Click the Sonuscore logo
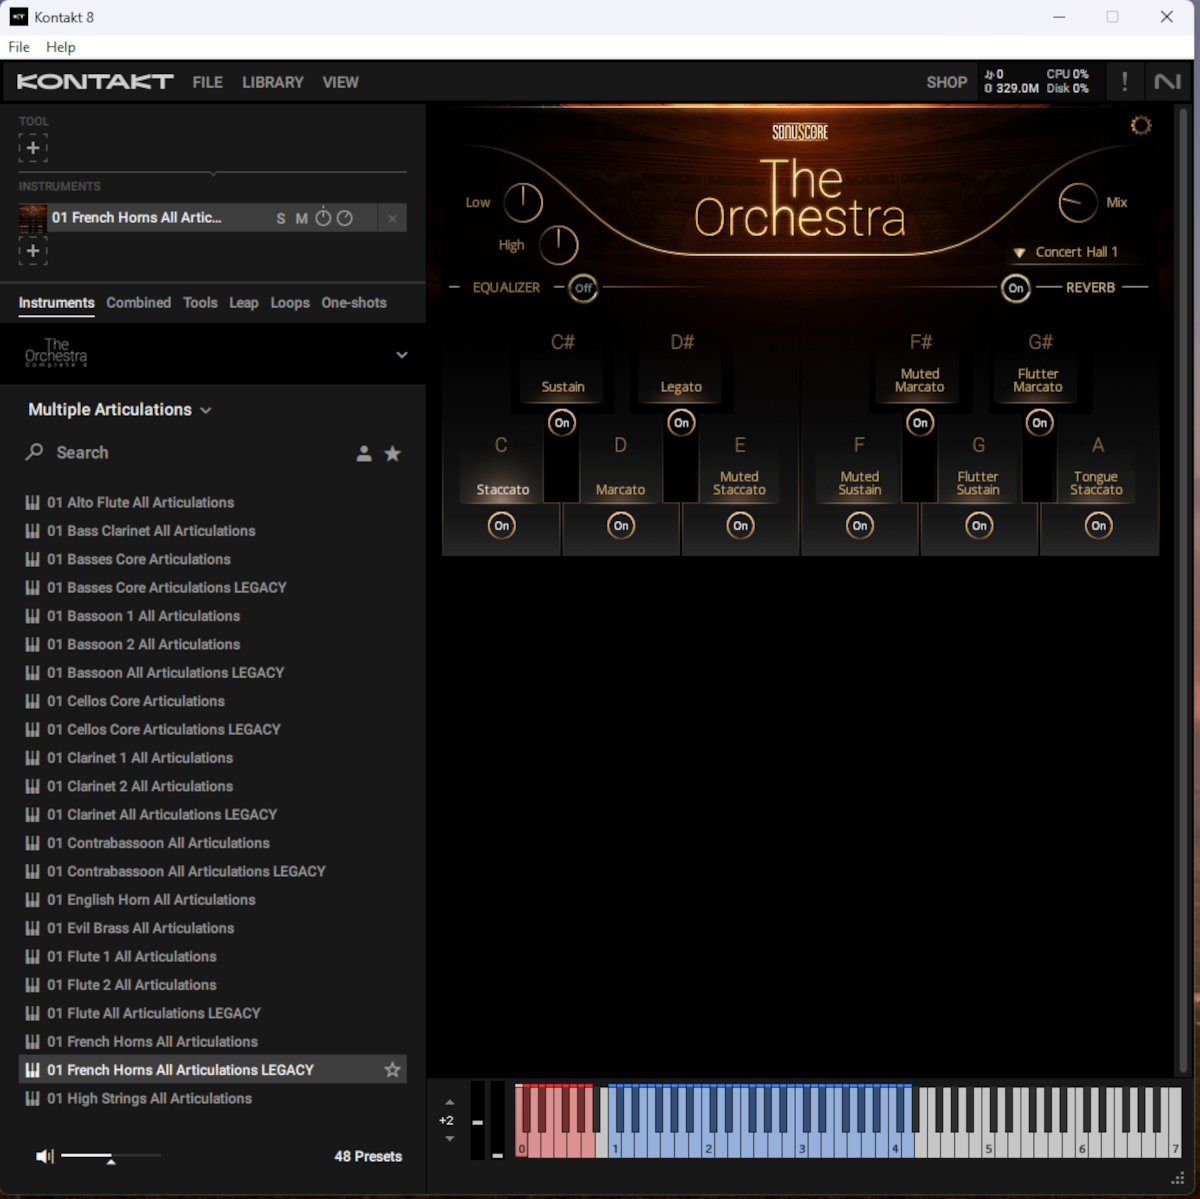This screenshot has height=1199, width=1200. [x=800, y=132]
